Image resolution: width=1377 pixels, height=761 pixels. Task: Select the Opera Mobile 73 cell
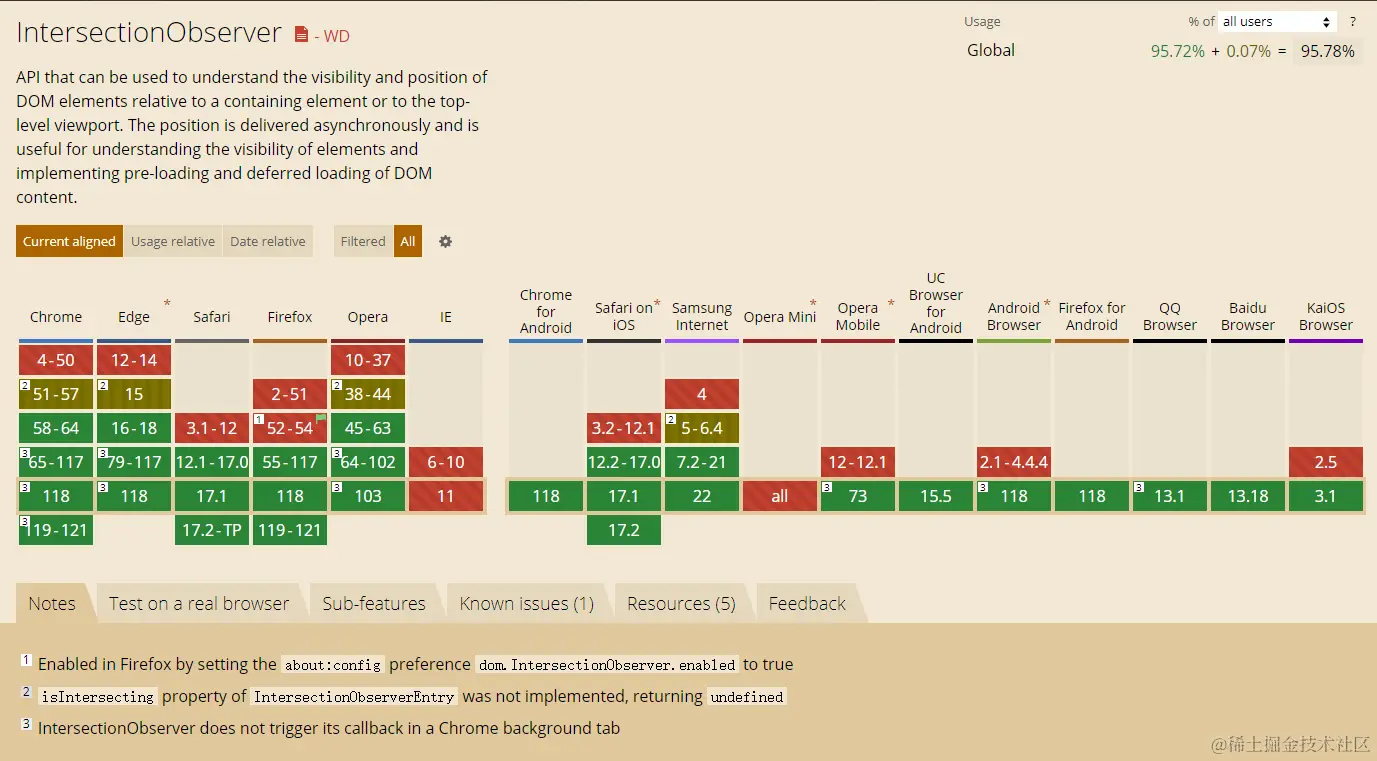tap(858, 496)
